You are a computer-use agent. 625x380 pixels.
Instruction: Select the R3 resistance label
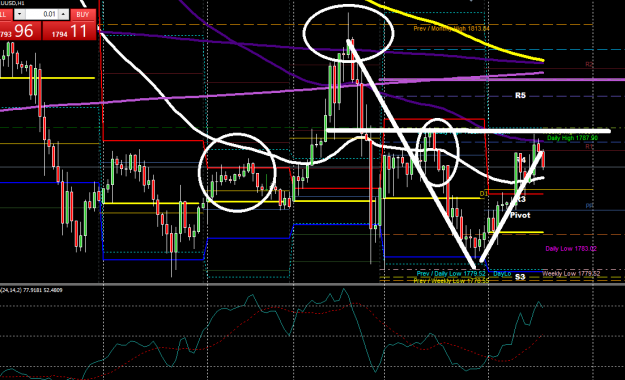coord(521,199)
